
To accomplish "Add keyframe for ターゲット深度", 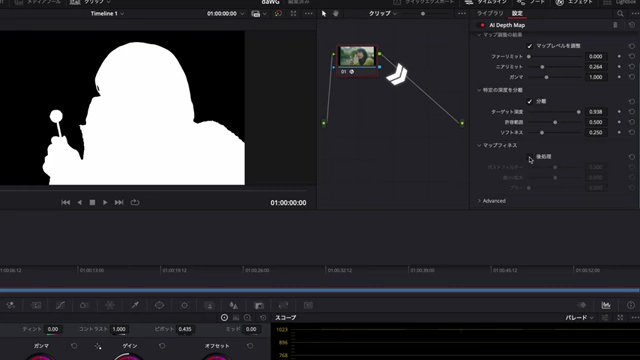I will click(x=619, y=111).
